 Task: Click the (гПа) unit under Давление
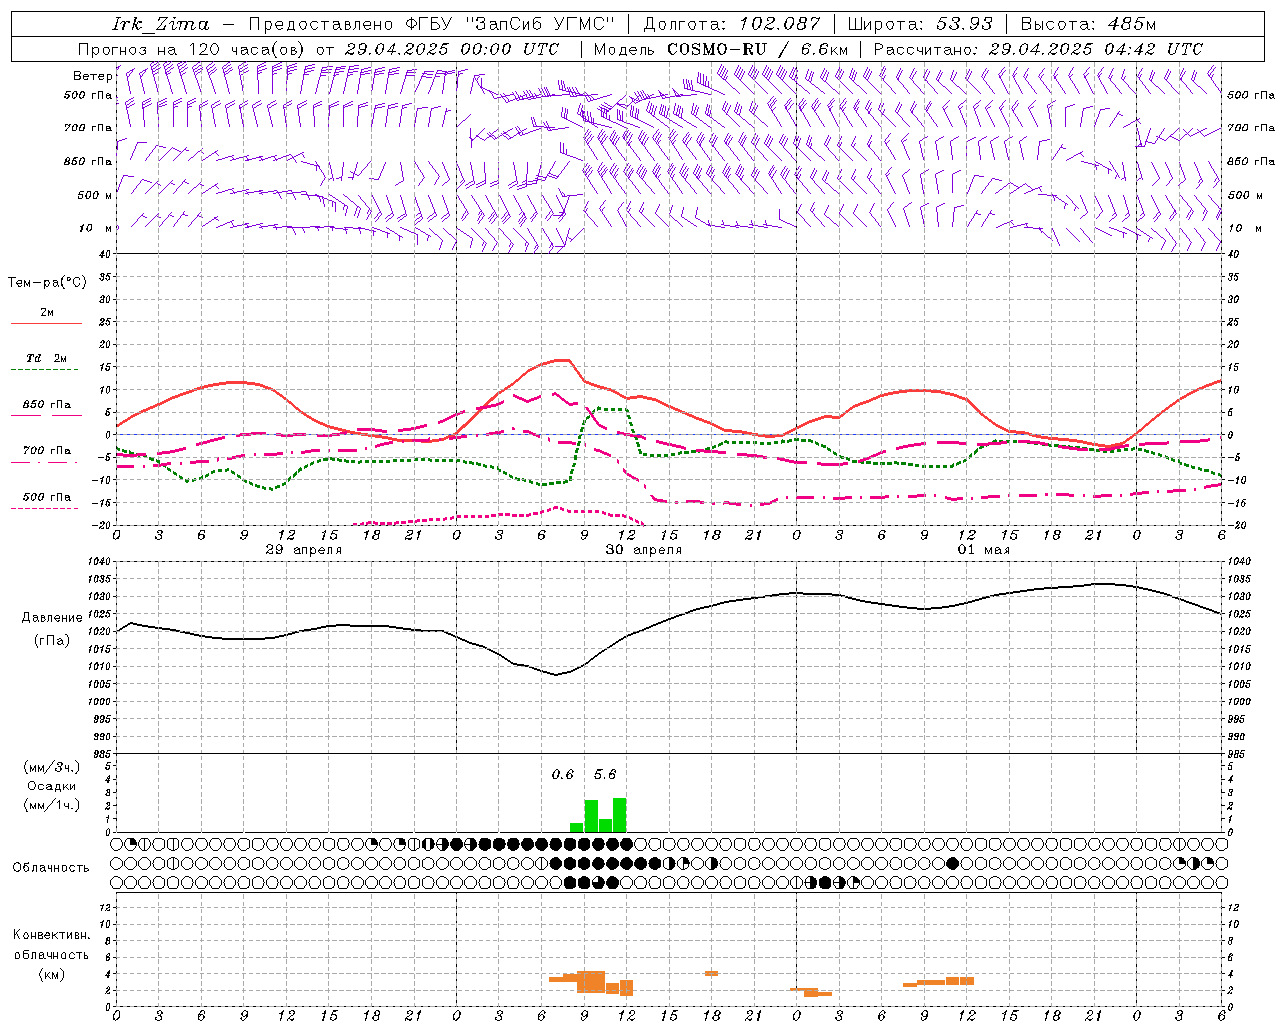click(51, 641)
